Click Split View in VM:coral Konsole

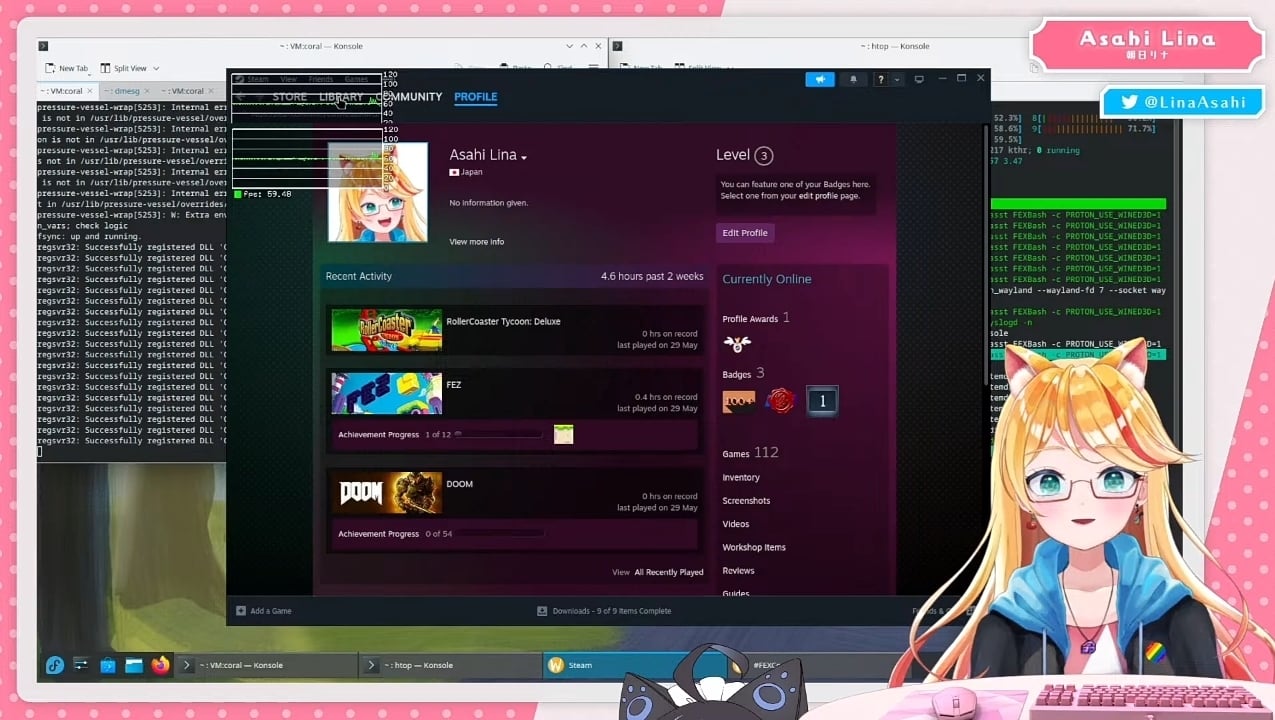point(123,68)
